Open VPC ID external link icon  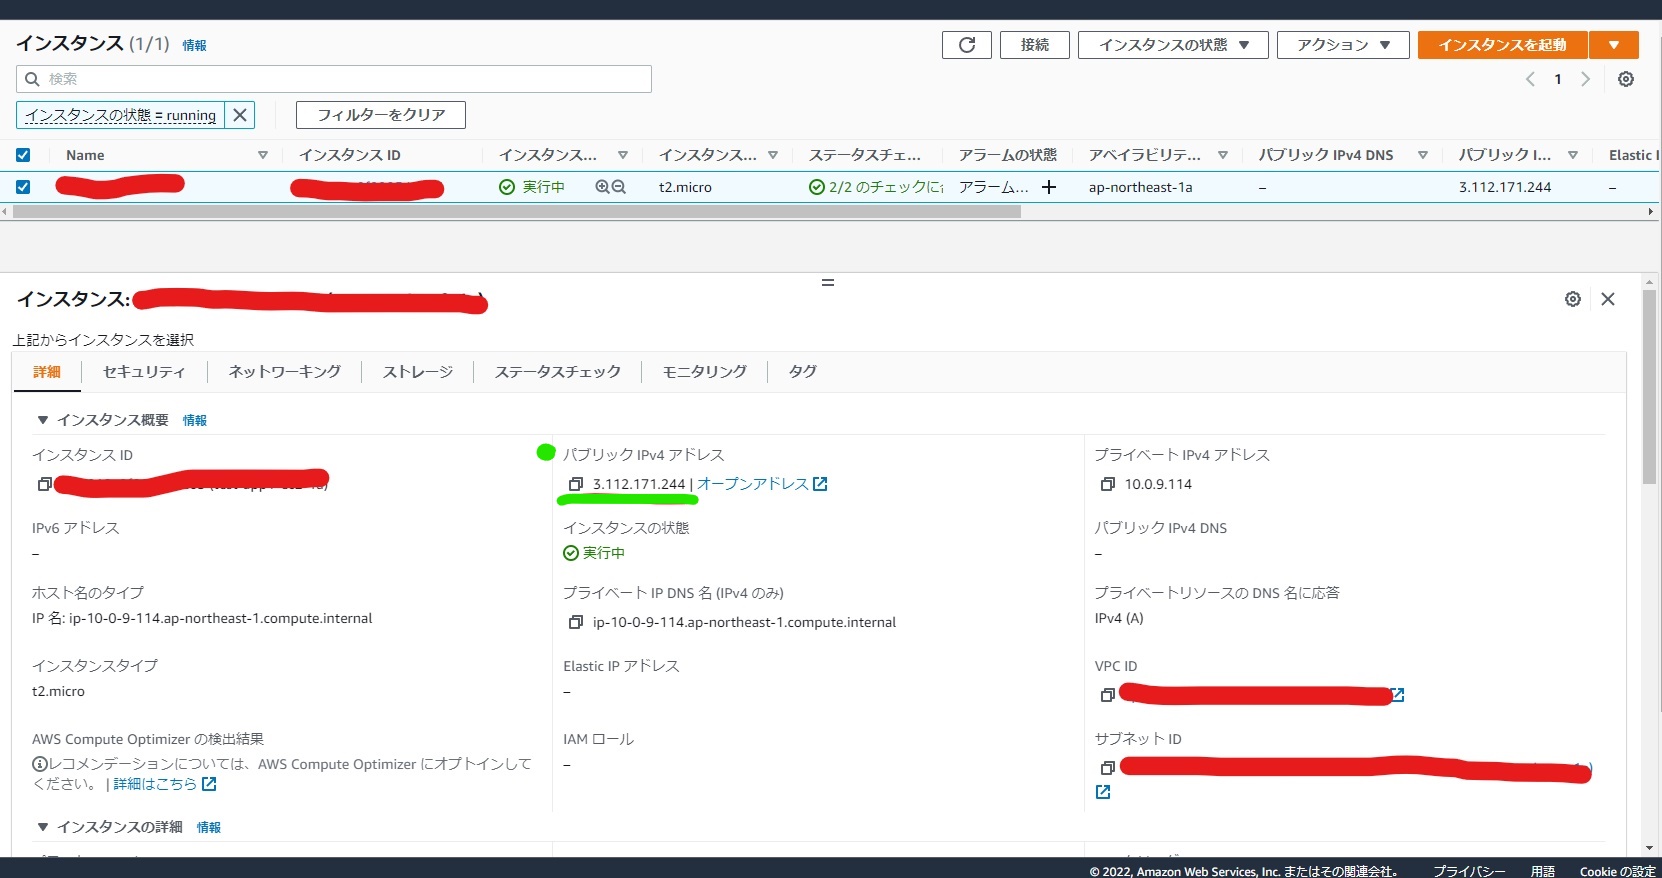click(1399, 695)
